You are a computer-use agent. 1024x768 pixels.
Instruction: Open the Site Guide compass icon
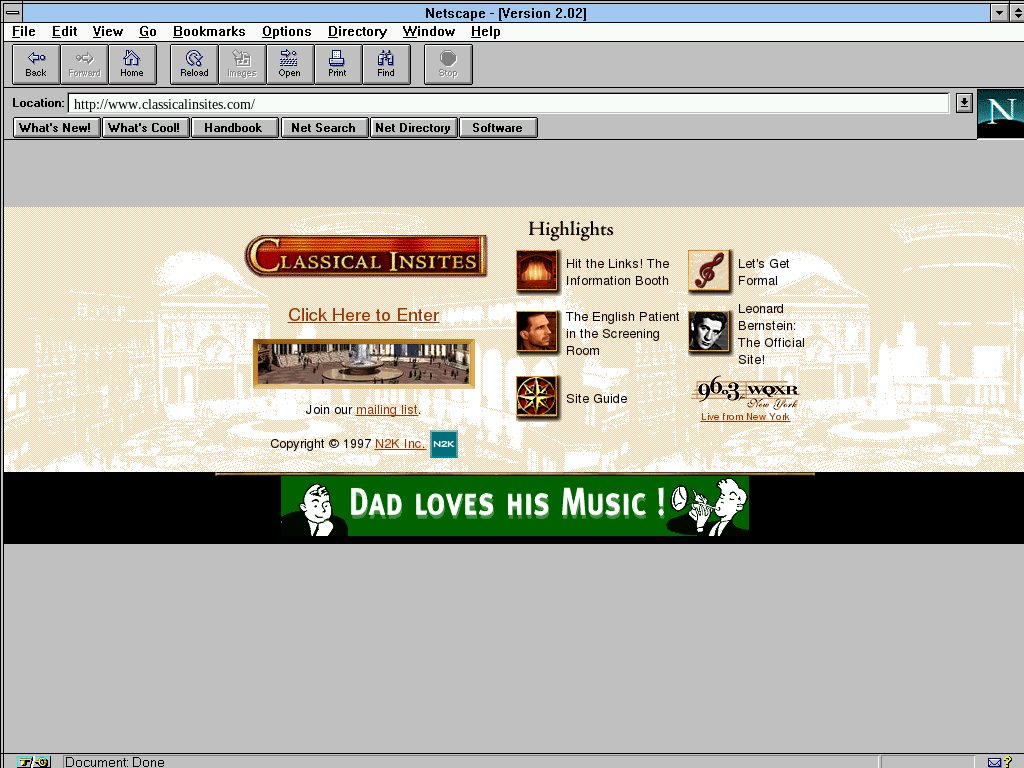pyautogui.click(x=537, y=398)
